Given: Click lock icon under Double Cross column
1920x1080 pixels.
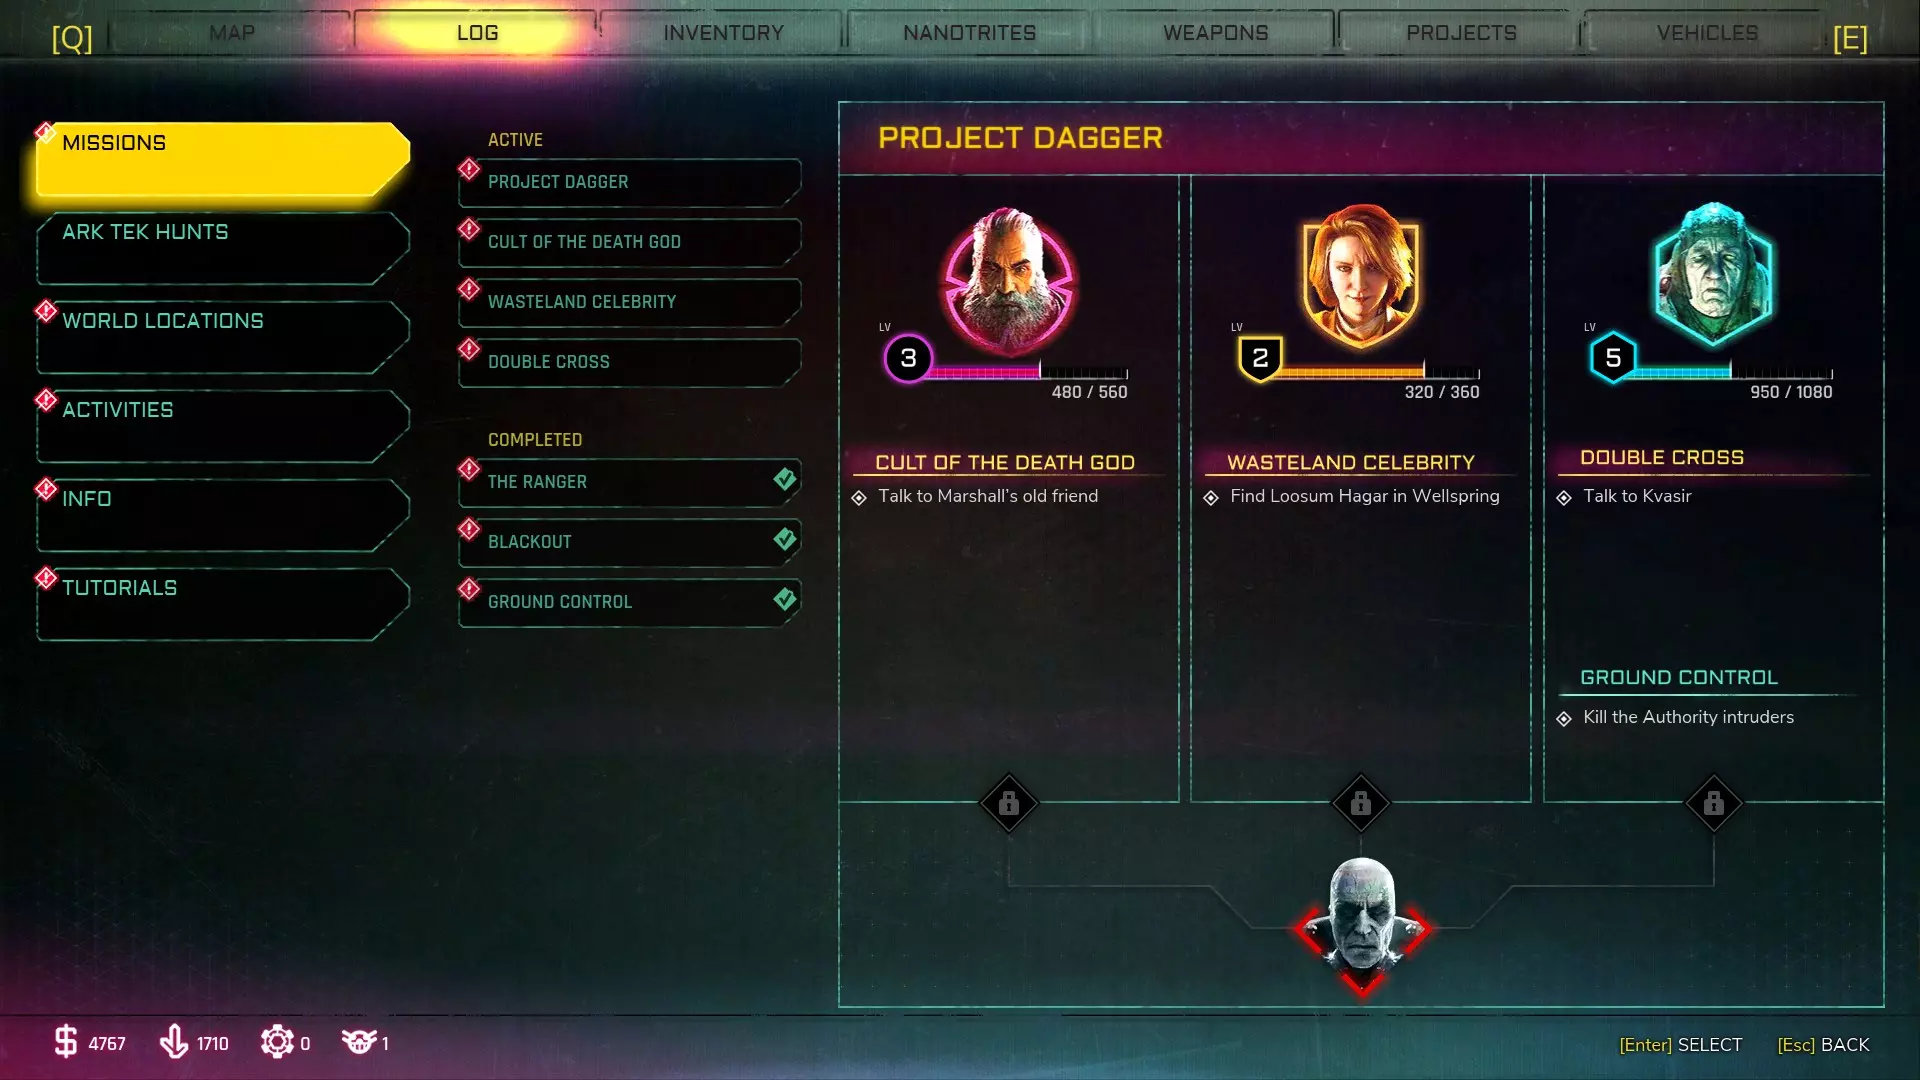Looking at the screenshot, I should [1714, 803].
